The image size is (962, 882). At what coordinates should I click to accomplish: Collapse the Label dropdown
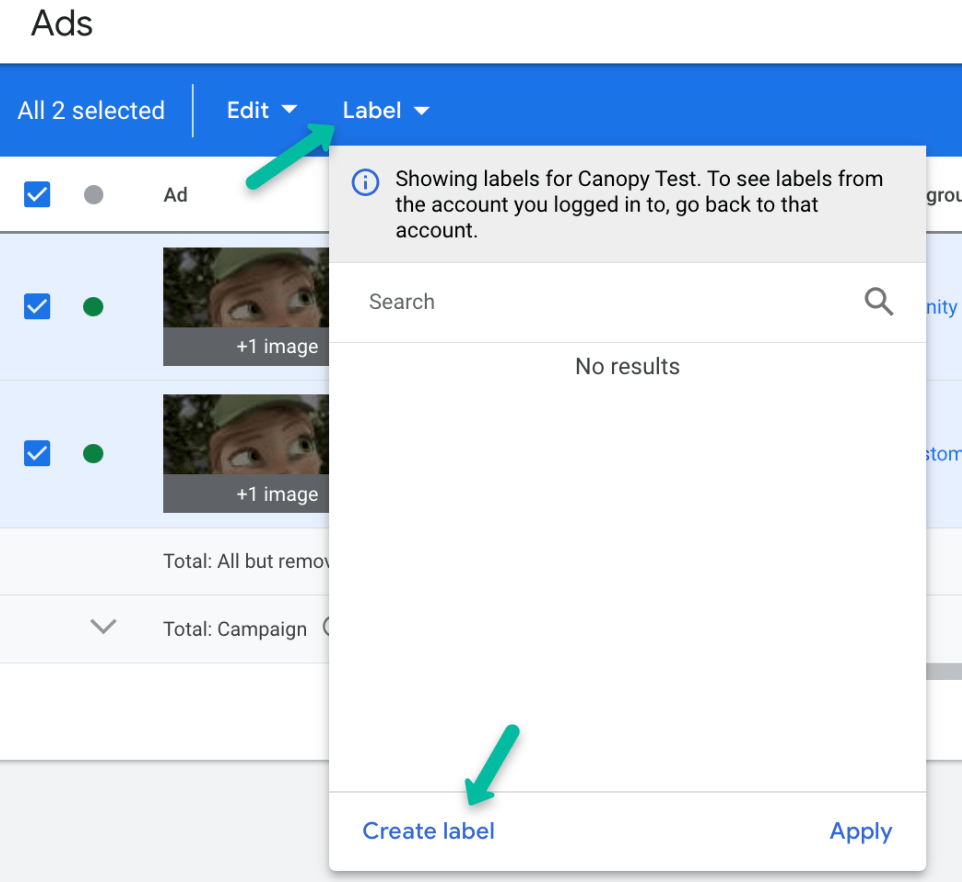tap(385, 110)
